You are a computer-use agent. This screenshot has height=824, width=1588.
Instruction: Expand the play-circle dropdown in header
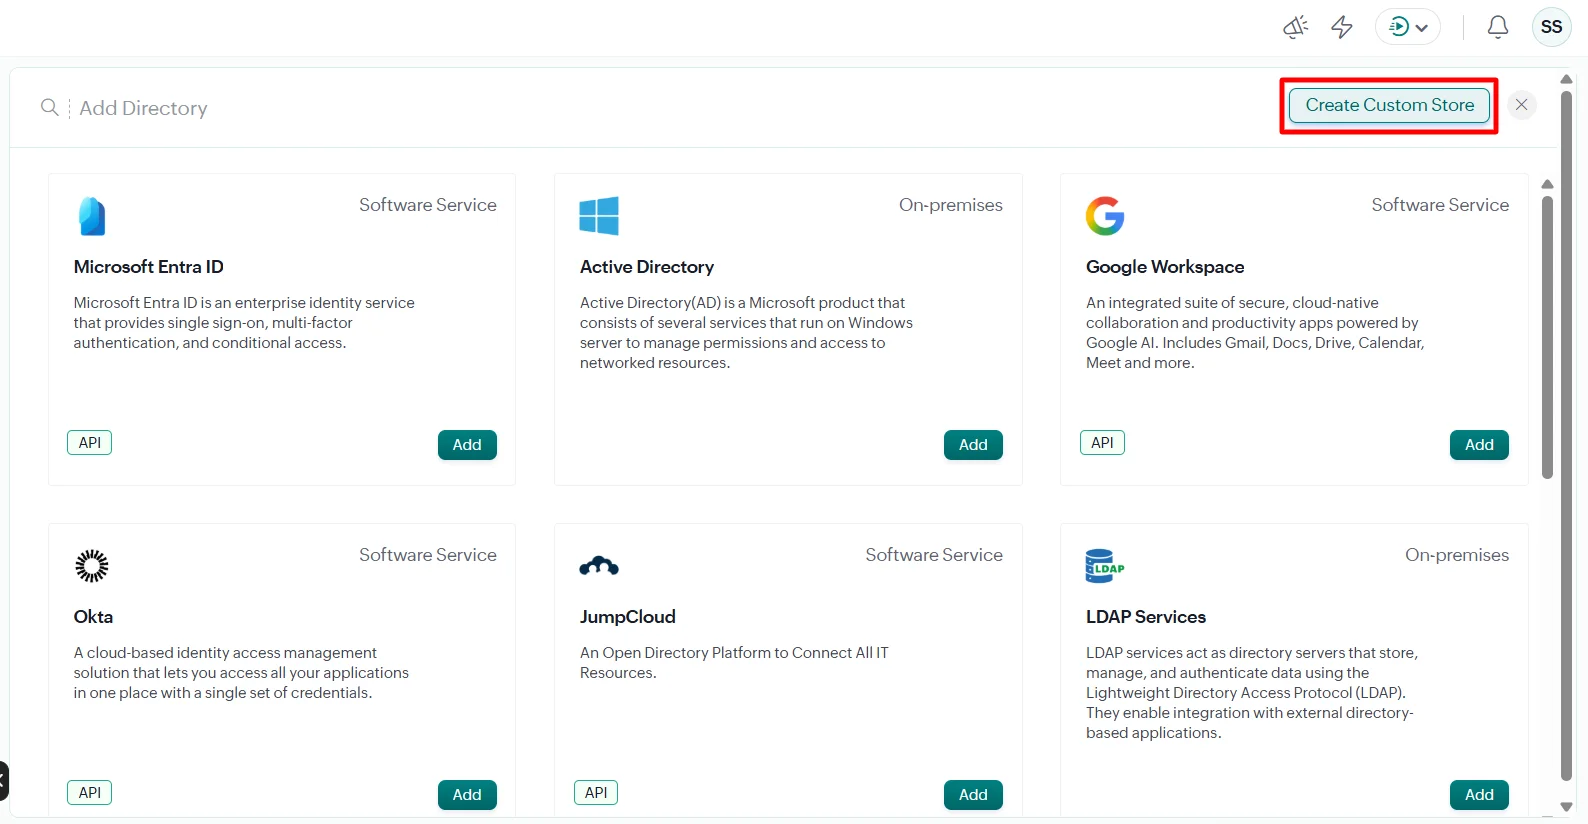pyautogui.click(x=1408, y=27)
